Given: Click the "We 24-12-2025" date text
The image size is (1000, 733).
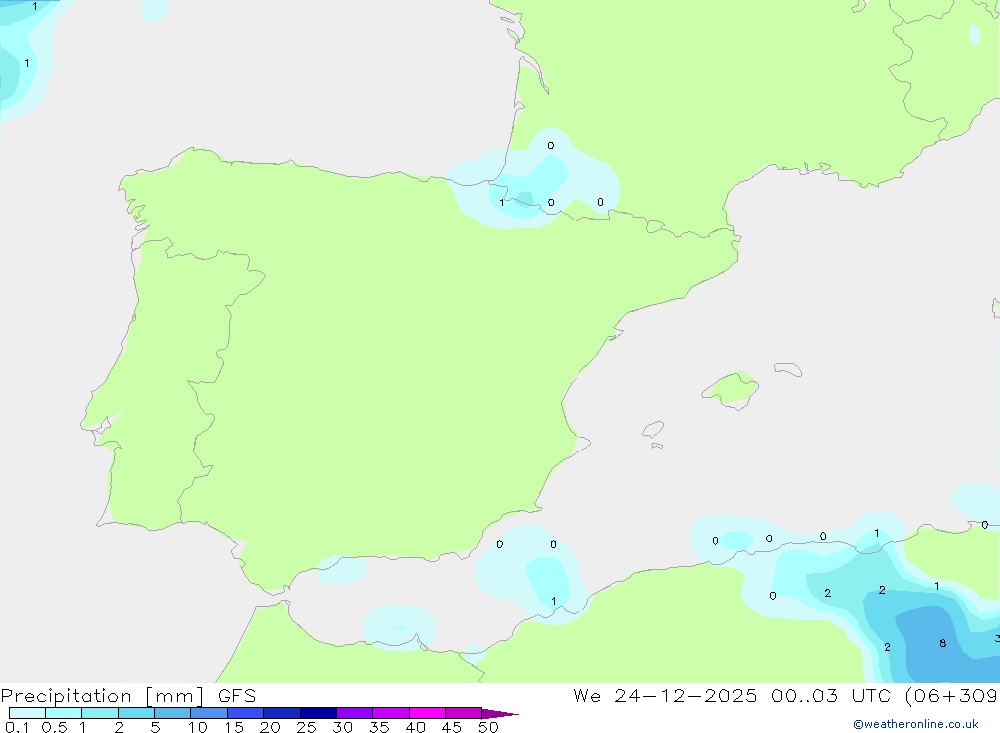Looking at the screenshot, I should [665, 696].
